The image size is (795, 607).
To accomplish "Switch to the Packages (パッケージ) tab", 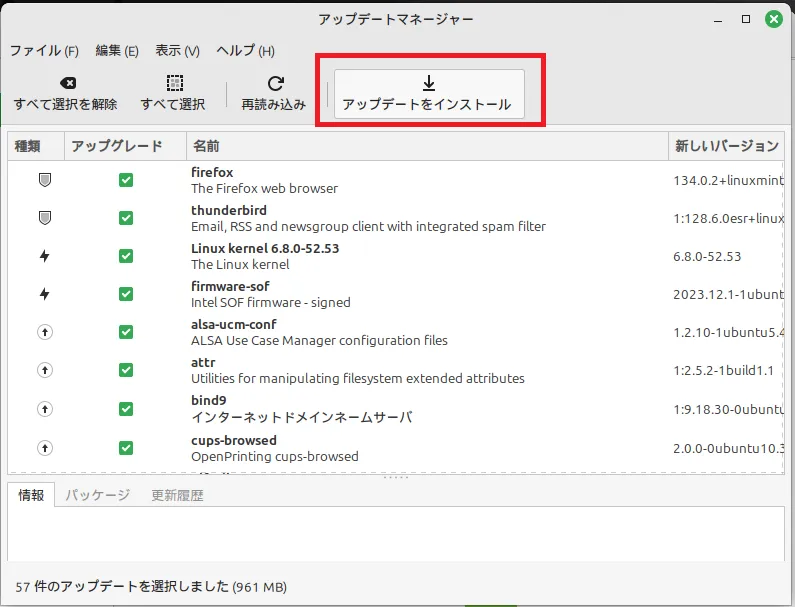I will tap(98, 495).
